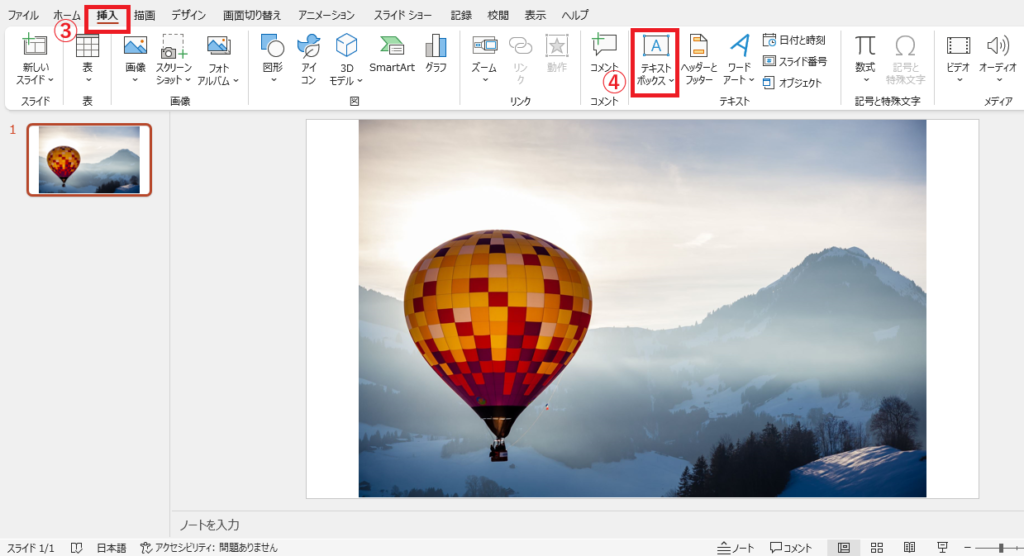Click the balloon picture on the slide
Image resolution: width=1024 pixels, height=556 pixels.
642,308
